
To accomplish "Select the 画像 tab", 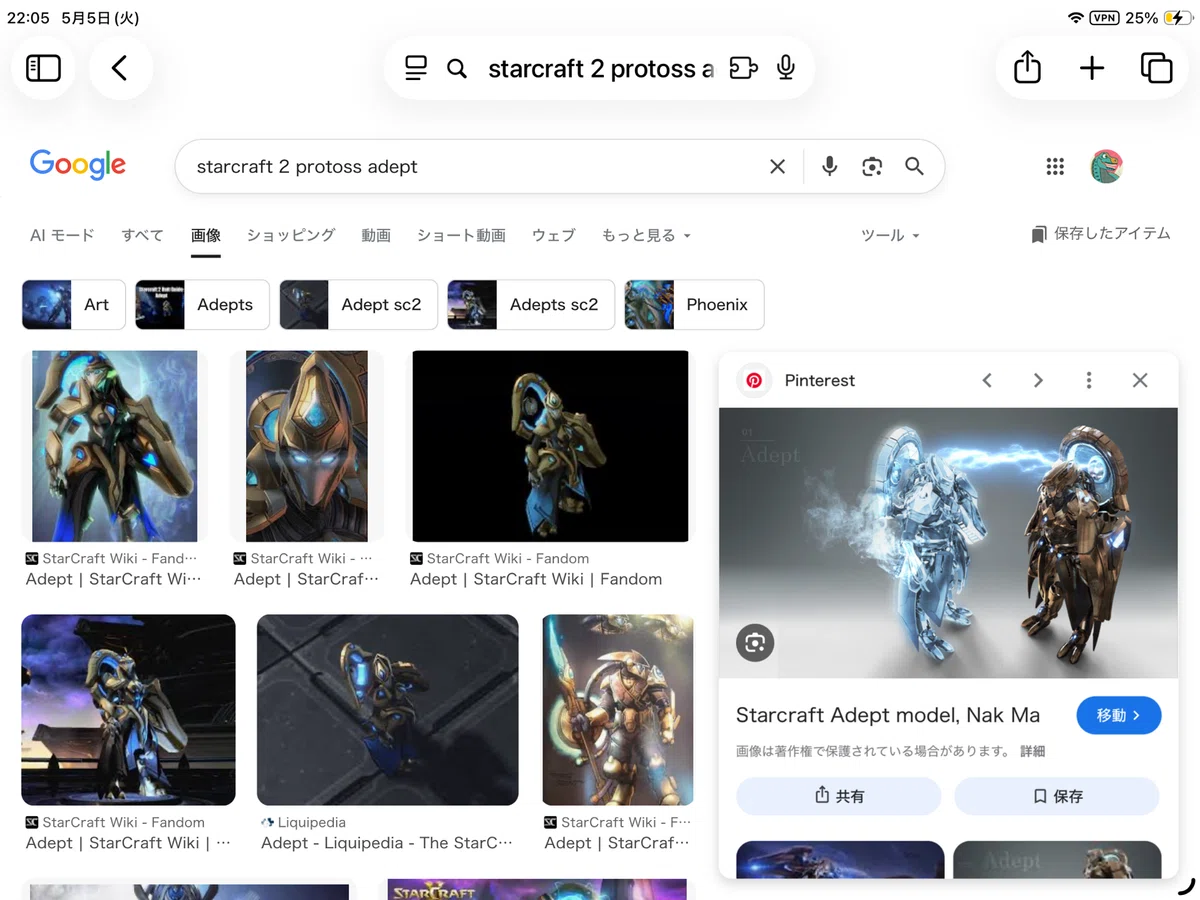I will (x=206, y=236).
